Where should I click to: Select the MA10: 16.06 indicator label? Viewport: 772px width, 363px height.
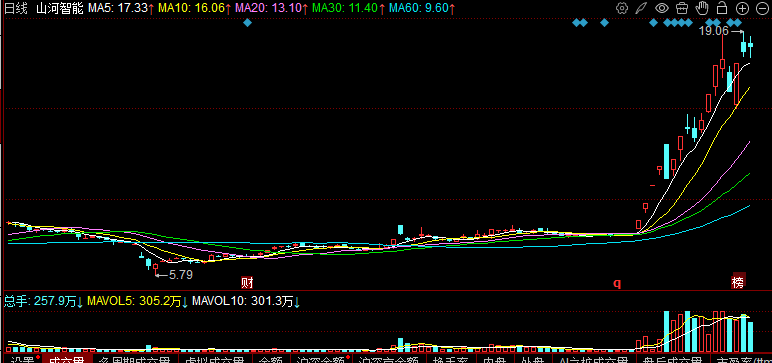pyautogui.click(x=195, y=8)
